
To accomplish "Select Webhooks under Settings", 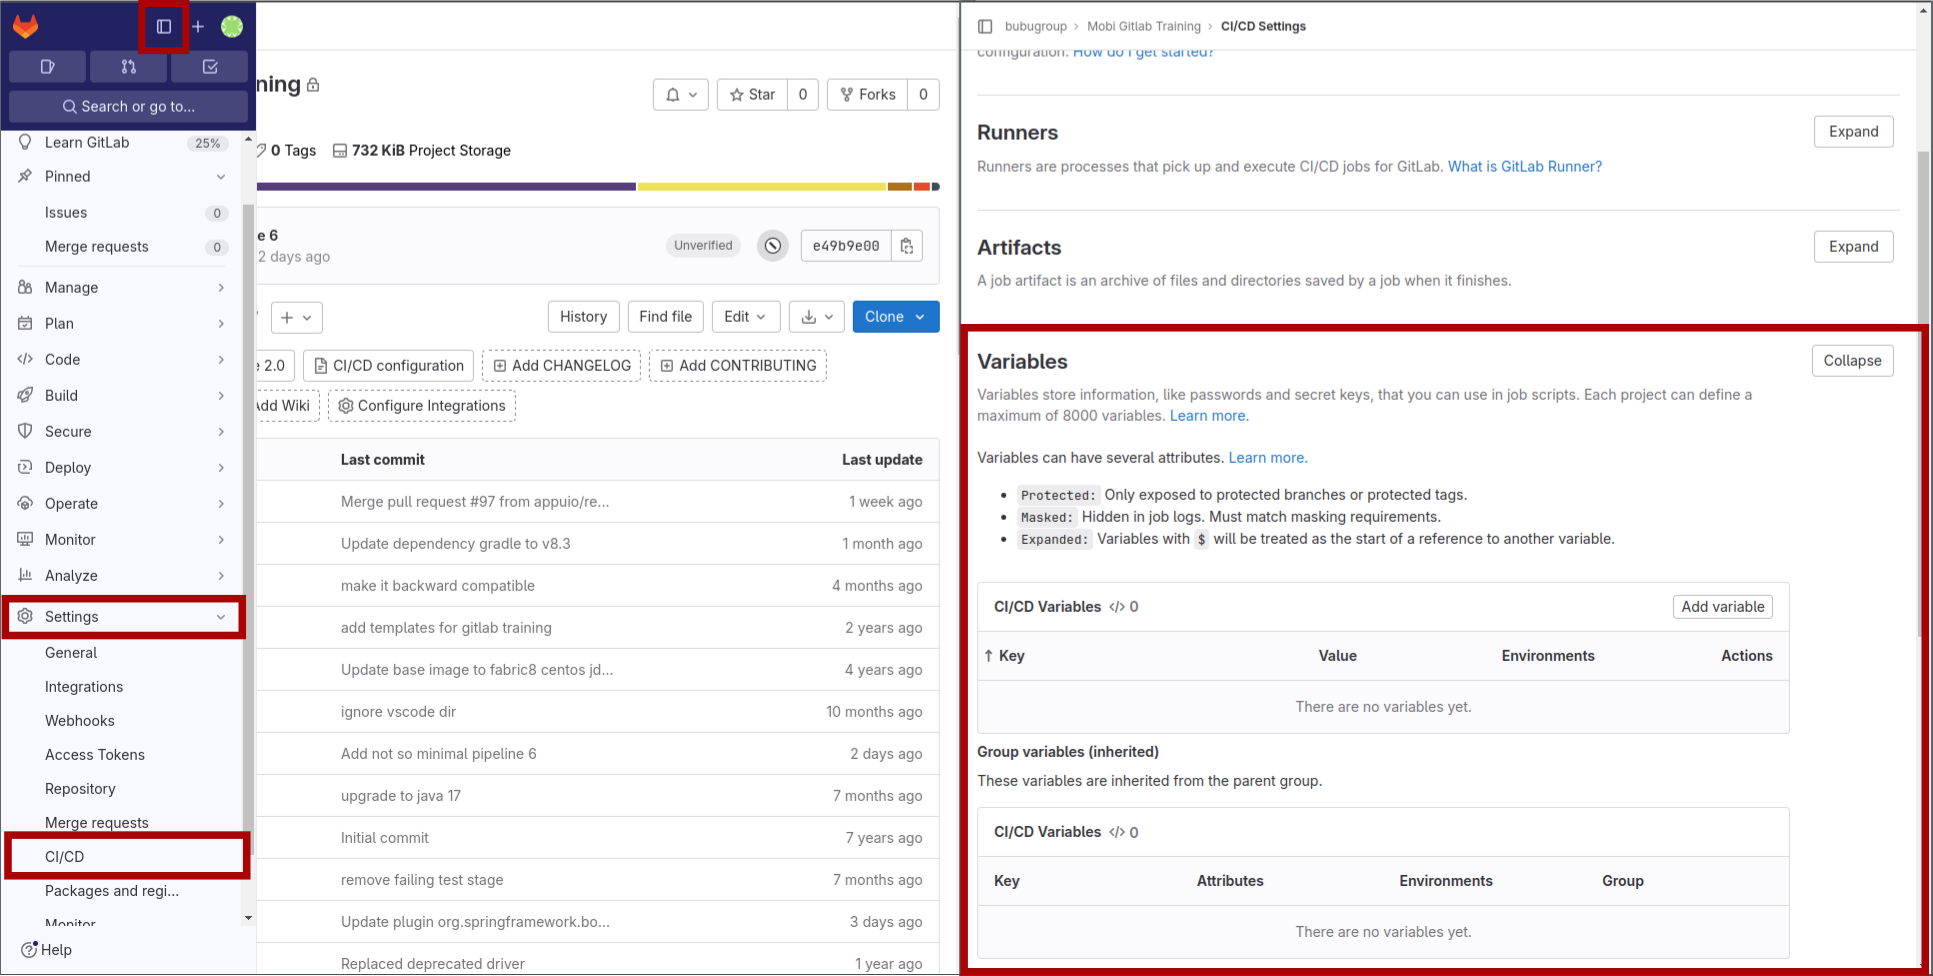I will (x=80, y=720).
